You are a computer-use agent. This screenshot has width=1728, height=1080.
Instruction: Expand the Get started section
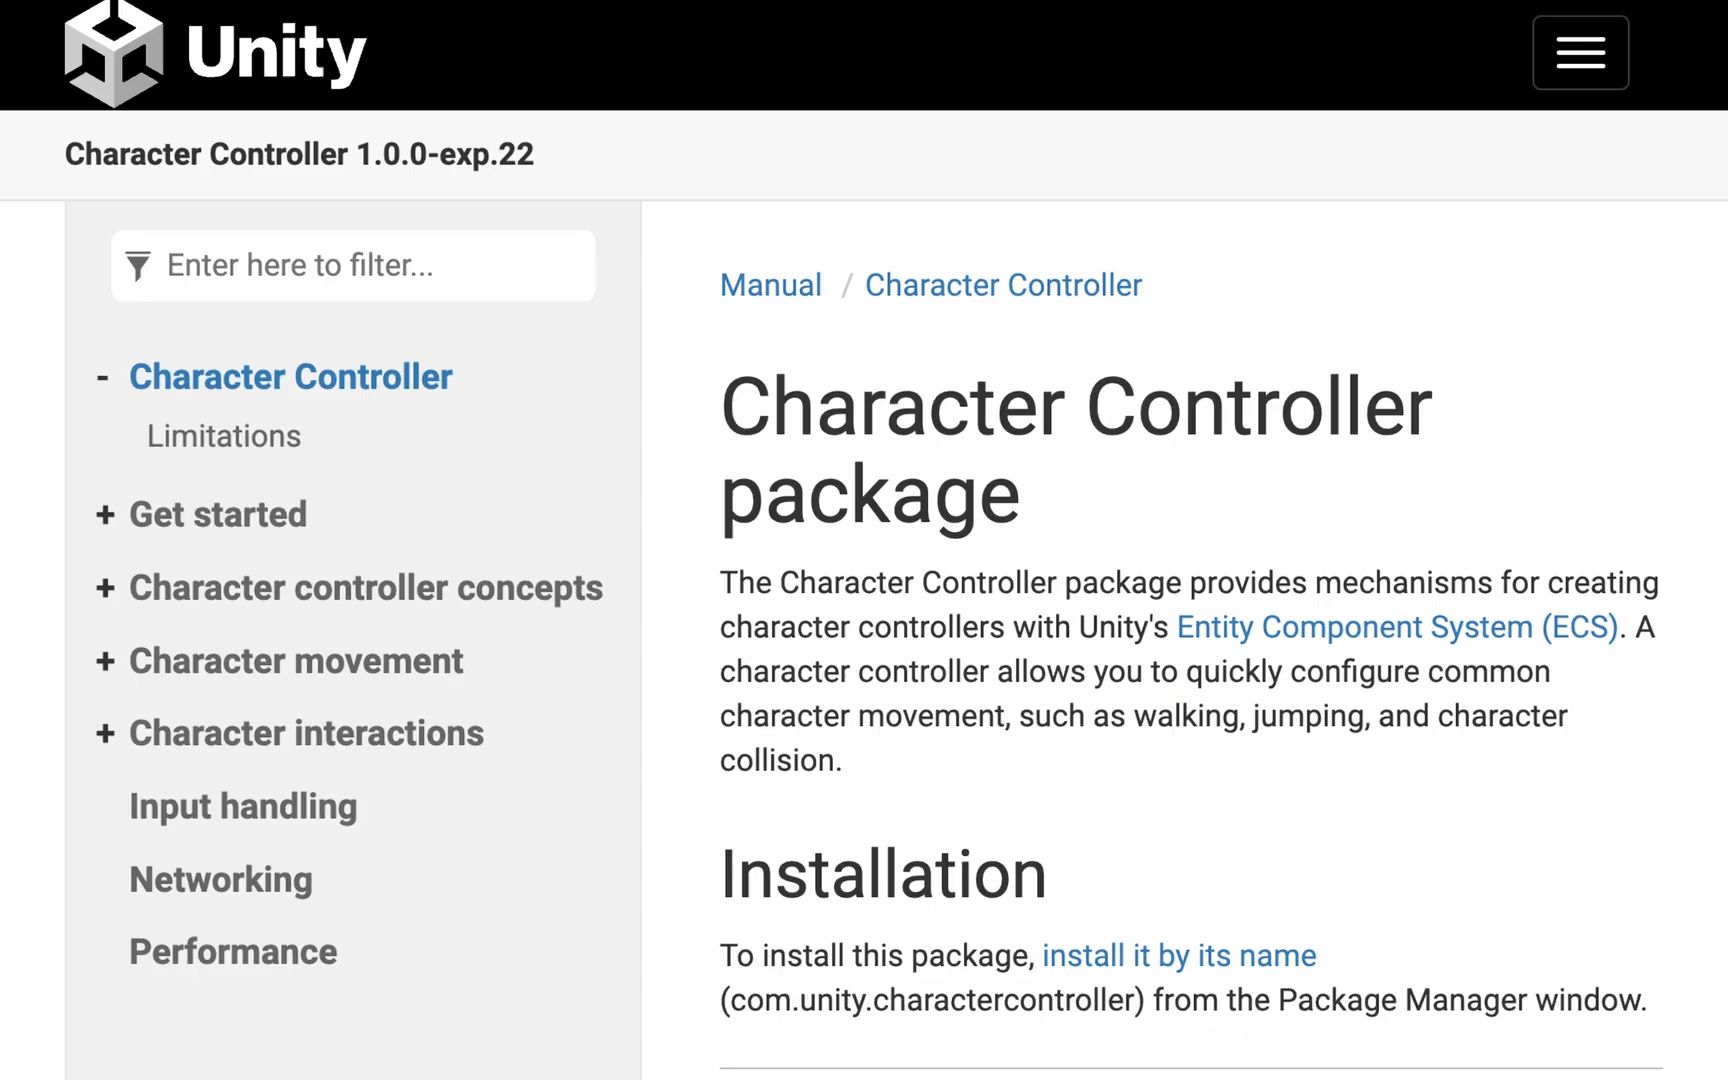(105, 515)
